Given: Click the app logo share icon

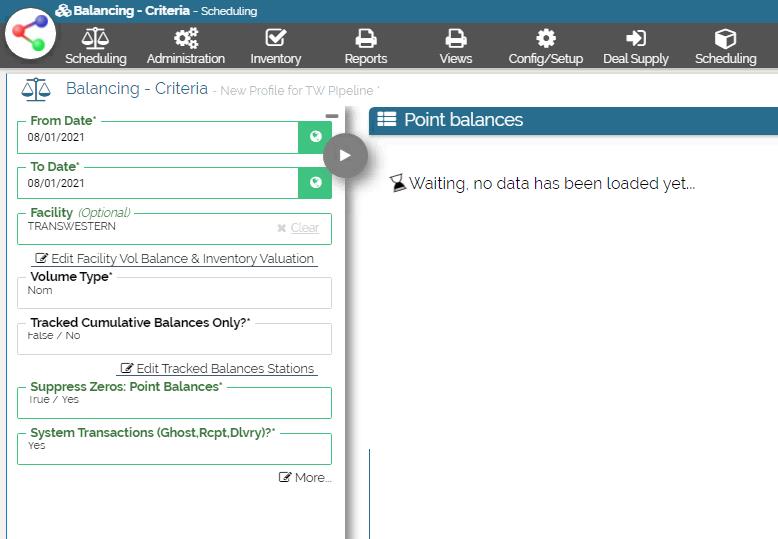Looking at the screenshot, I should click(31, 33).
